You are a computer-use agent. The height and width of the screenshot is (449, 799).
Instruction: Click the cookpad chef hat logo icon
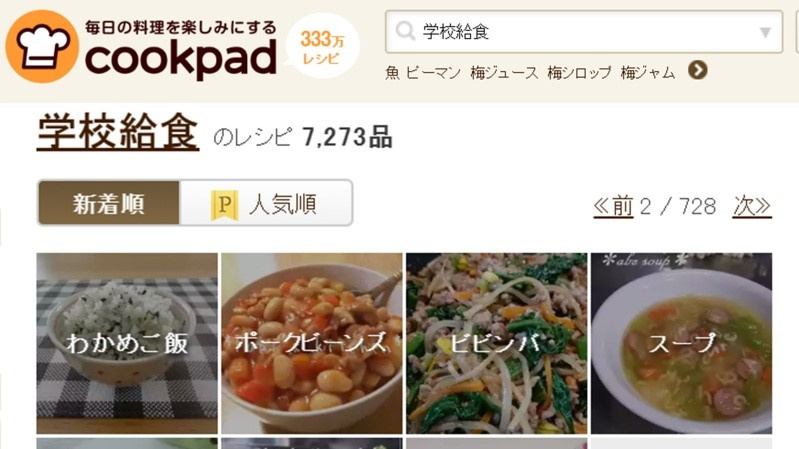tap(42, 46)
